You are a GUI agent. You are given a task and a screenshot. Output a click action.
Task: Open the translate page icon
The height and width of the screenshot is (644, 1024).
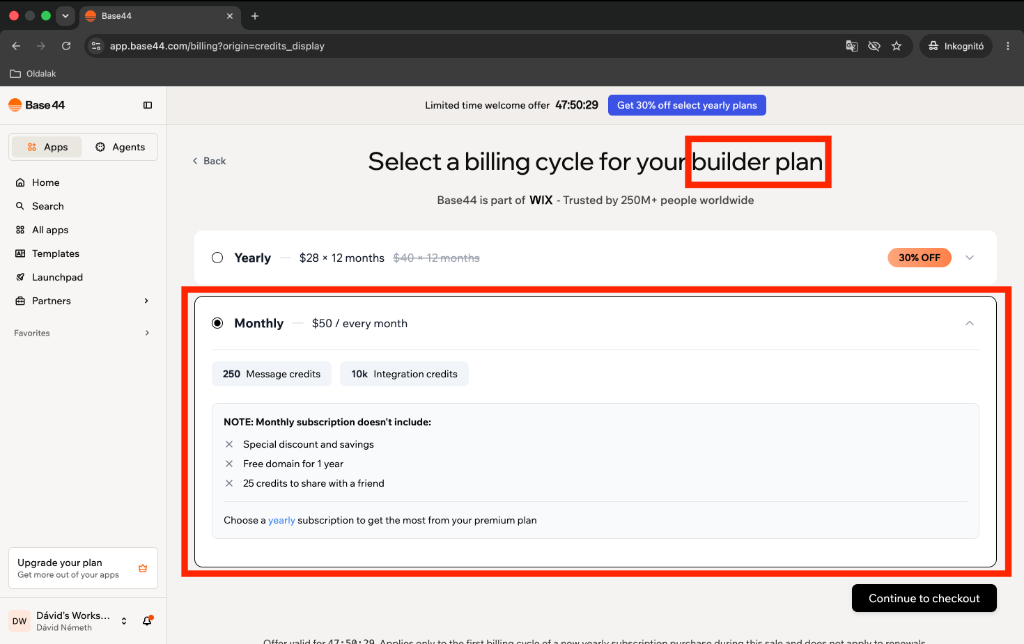click(852, 46)
